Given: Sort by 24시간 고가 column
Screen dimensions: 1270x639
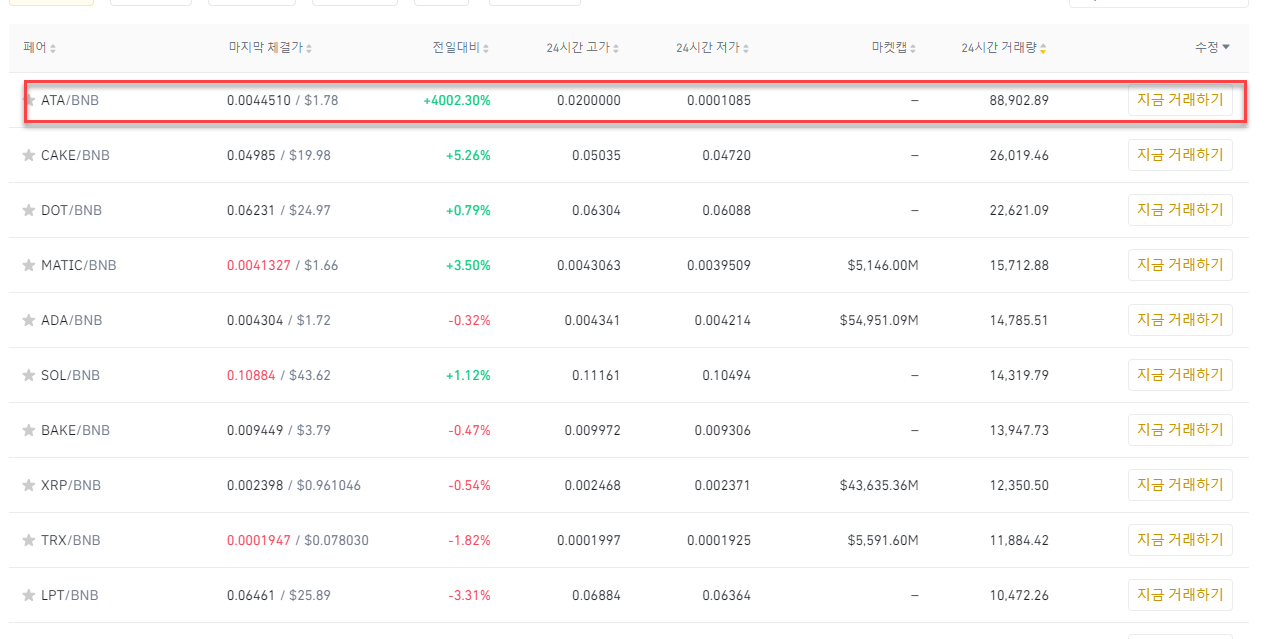Looking at the screenshot, I should (x=583, y=47).
